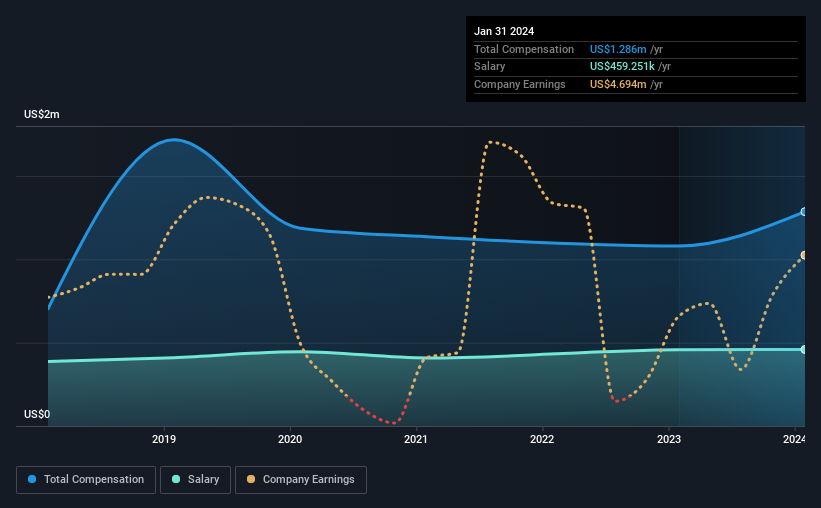This screenshot has height=508, width=821.
Task: Click the 2021 x-axis label
Action: [416, 439]
